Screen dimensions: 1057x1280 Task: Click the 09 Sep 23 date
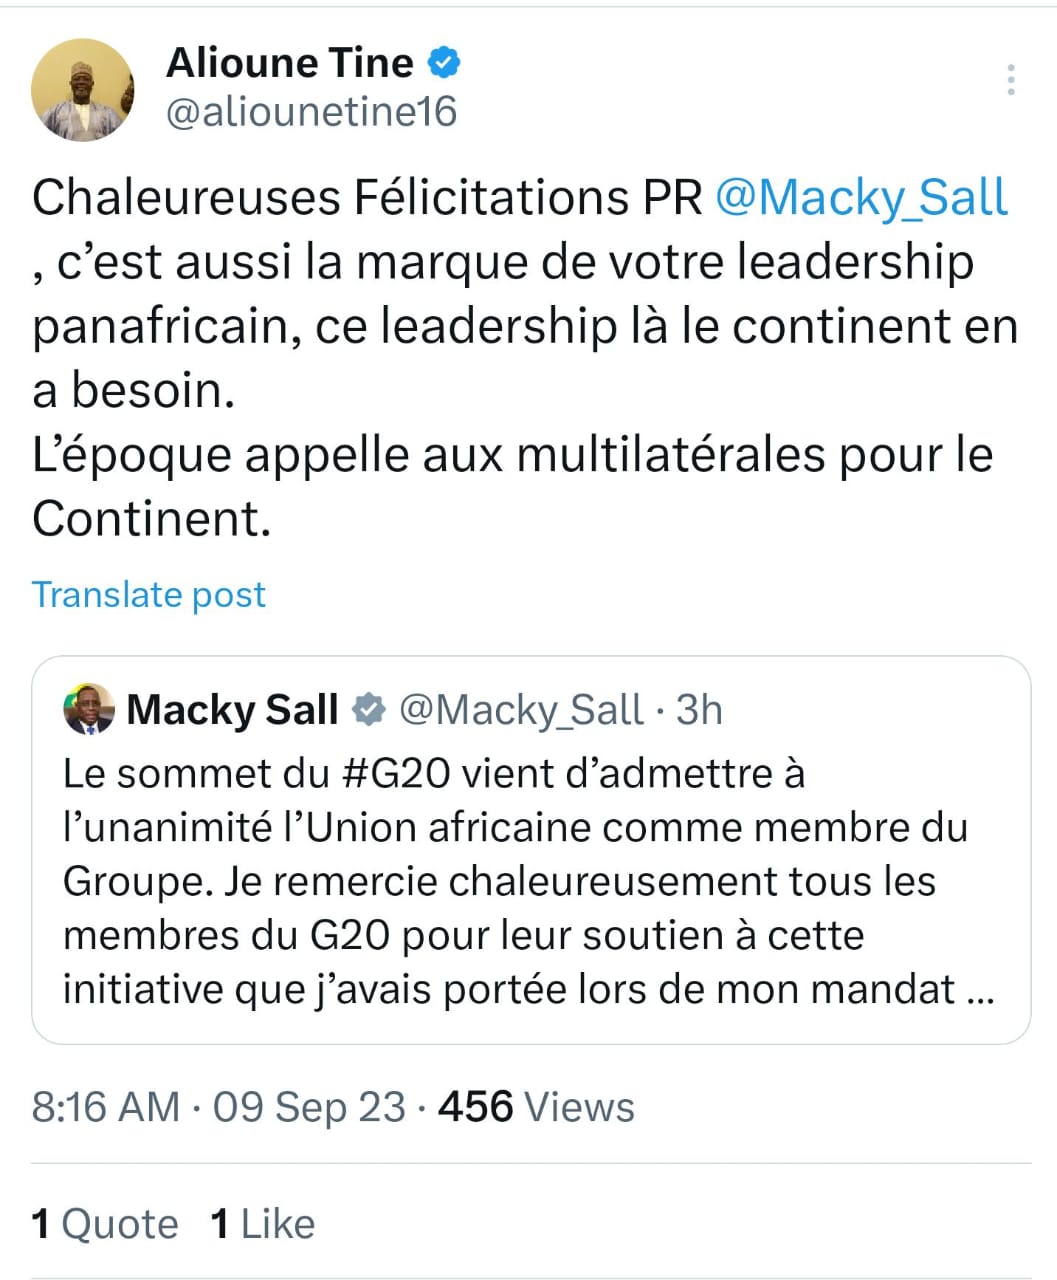(309, 1108)
